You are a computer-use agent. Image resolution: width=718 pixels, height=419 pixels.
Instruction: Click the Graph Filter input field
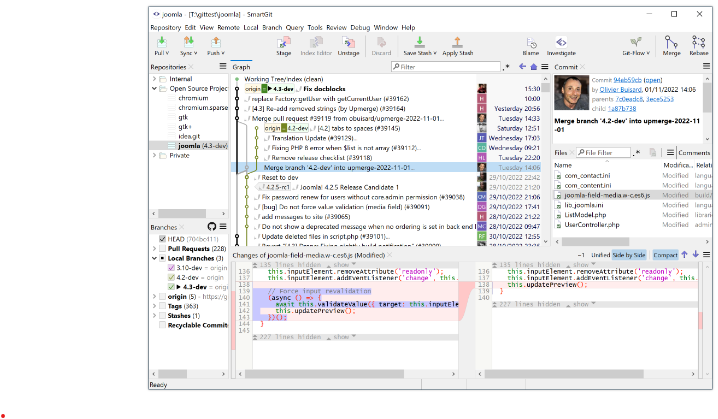(446, 67)
